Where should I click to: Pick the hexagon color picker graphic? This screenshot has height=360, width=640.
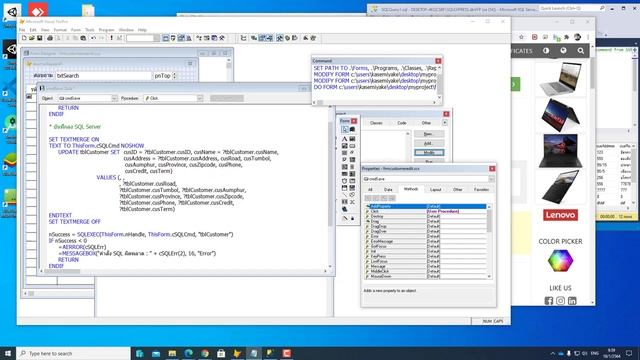point(560,260)
